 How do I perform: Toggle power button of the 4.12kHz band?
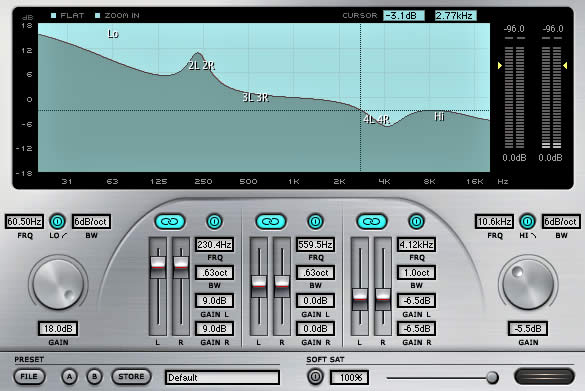416,222
